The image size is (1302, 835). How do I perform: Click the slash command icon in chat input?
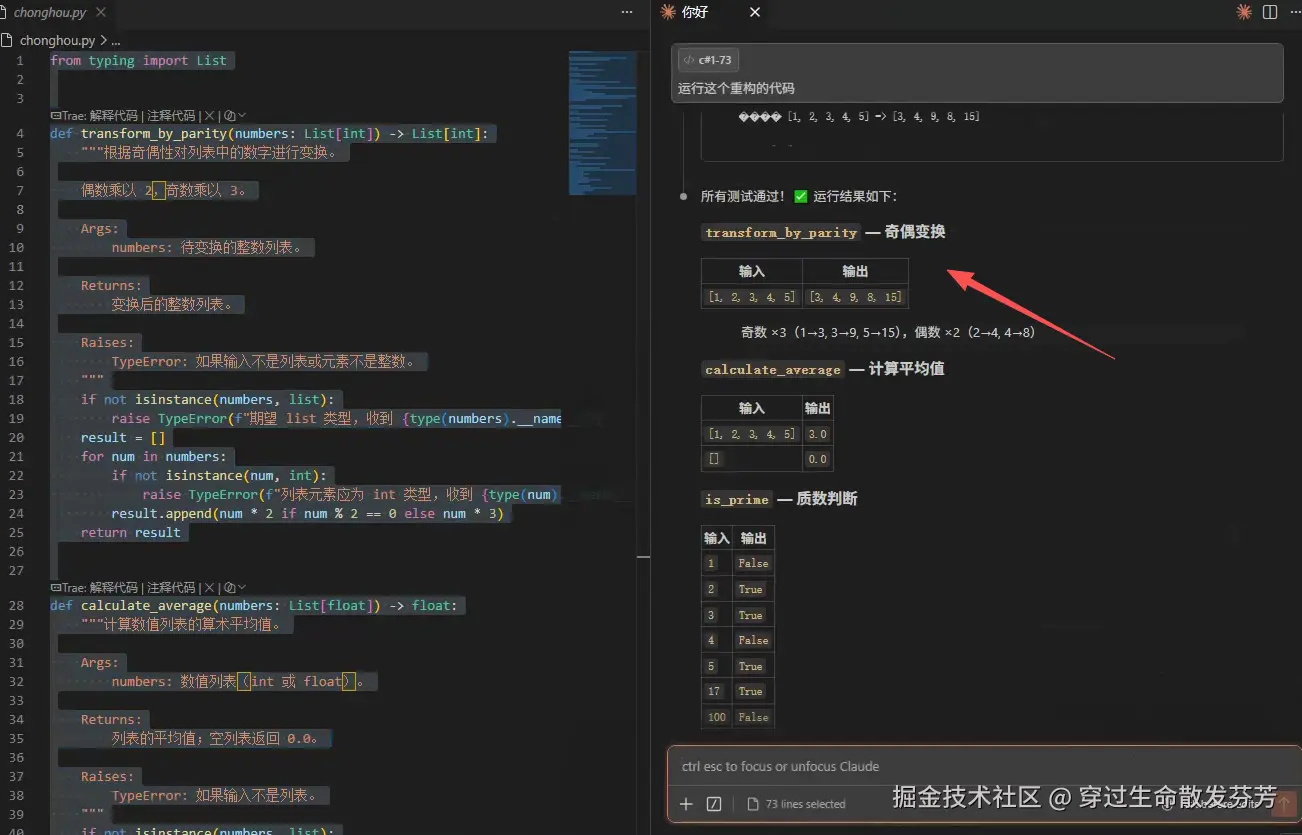pyautogui.click(x=714, y=804)
